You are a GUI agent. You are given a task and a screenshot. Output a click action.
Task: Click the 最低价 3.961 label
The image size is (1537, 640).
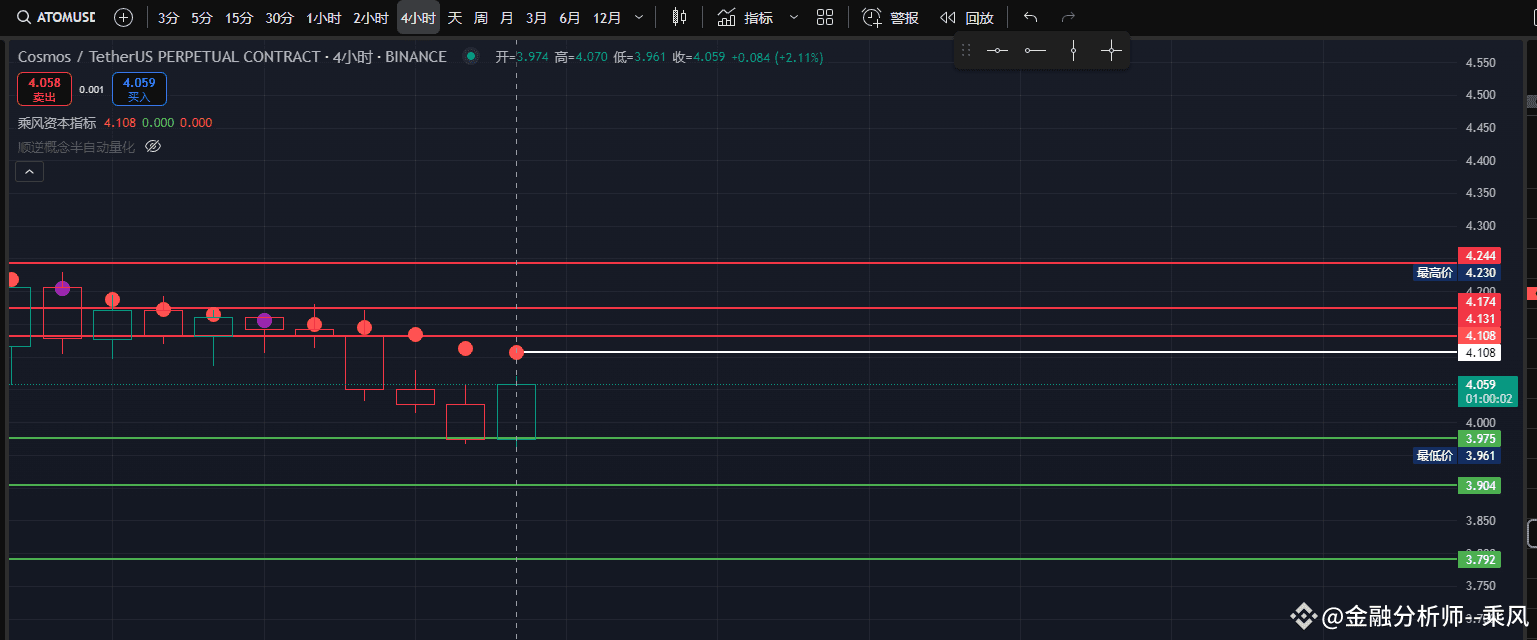[x=1457, y=455]
